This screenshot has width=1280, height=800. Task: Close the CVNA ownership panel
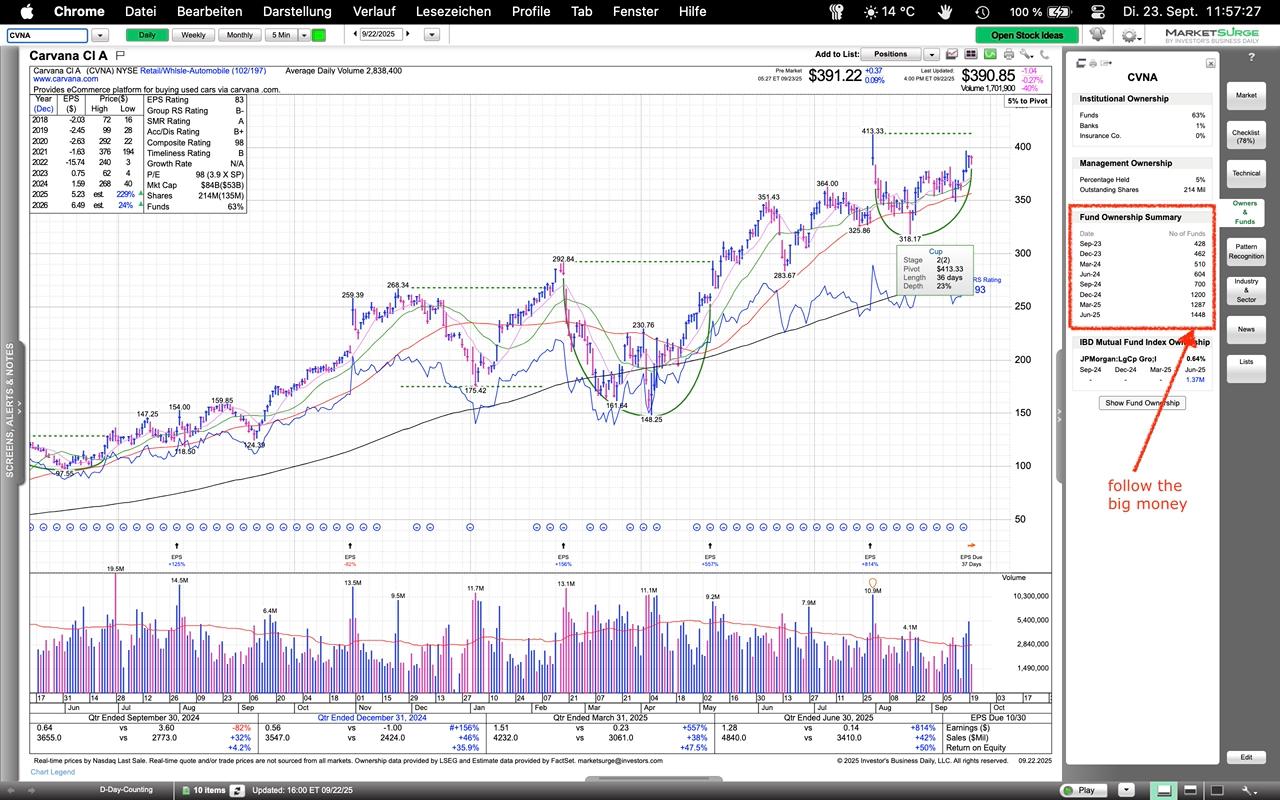click(1210, 63)
